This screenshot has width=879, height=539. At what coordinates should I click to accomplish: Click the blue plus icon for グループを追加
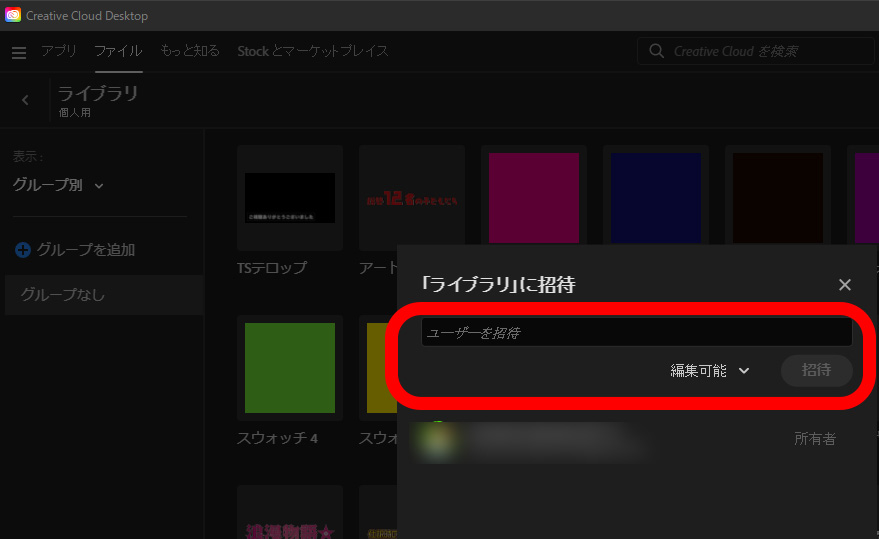click(x=22, y=250)
